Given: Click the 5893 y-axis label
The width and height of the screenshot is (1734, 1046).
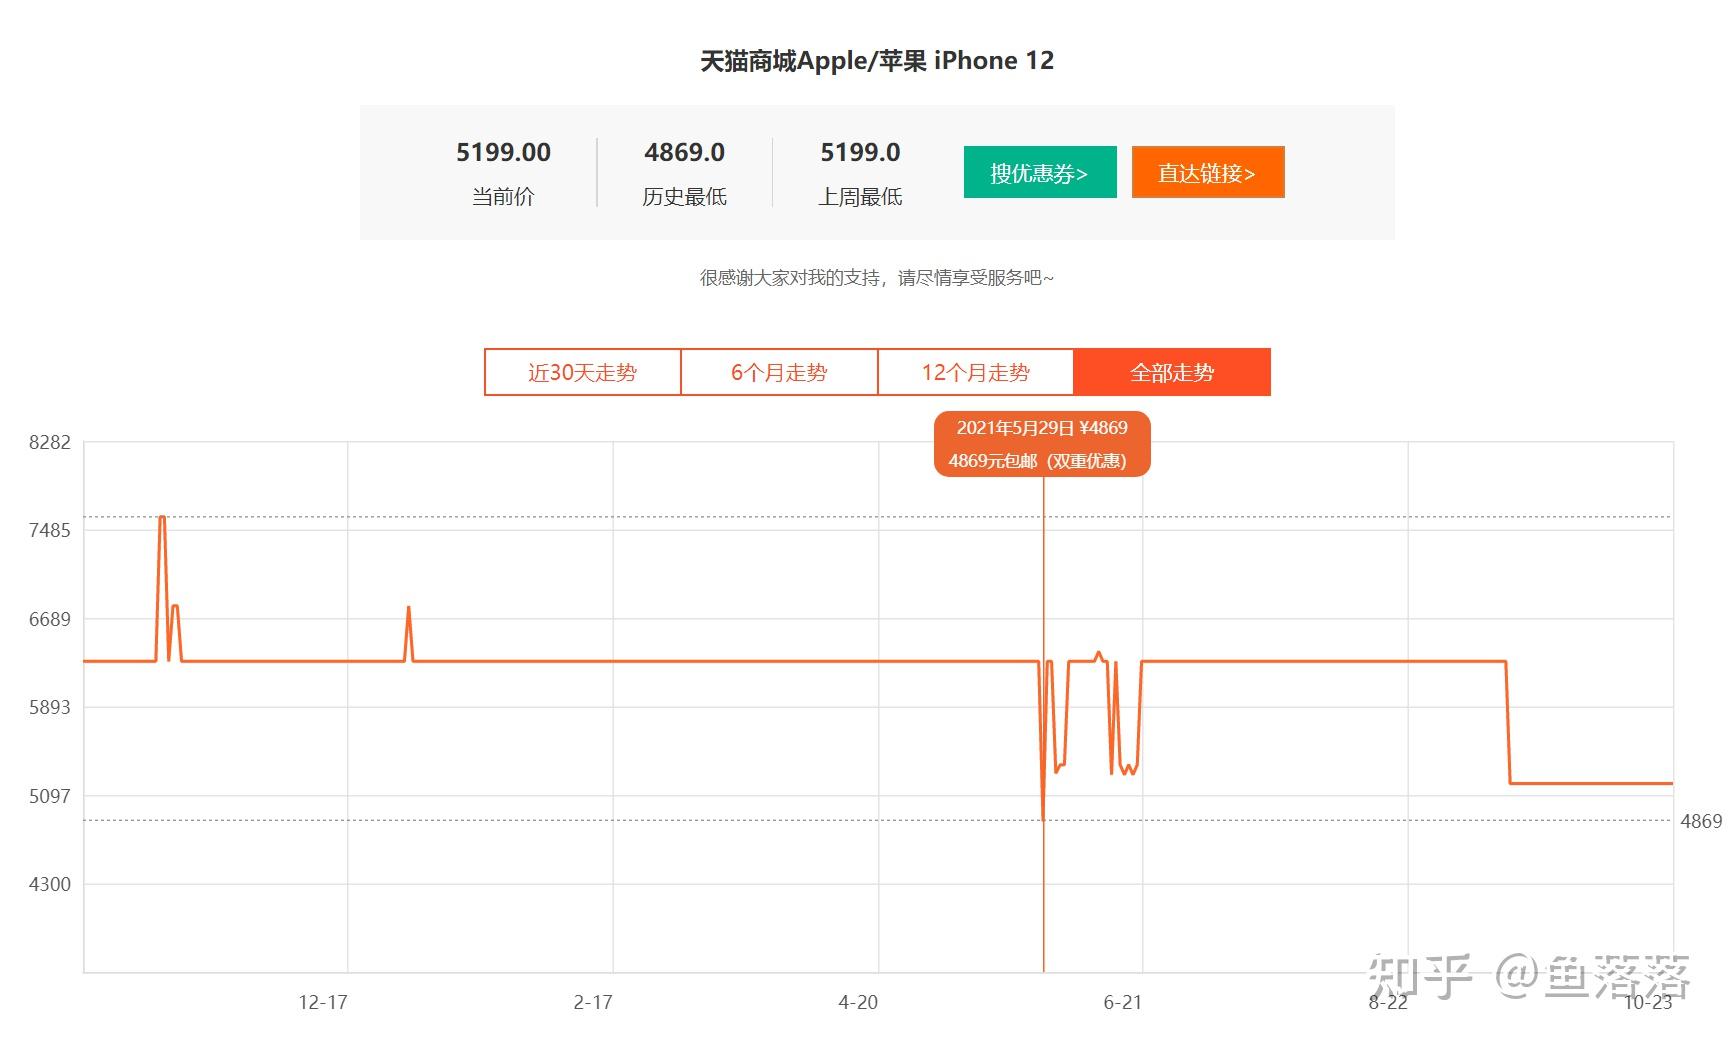Looking at the screenshot, I should pyautogui.click(x=50, y=707).
